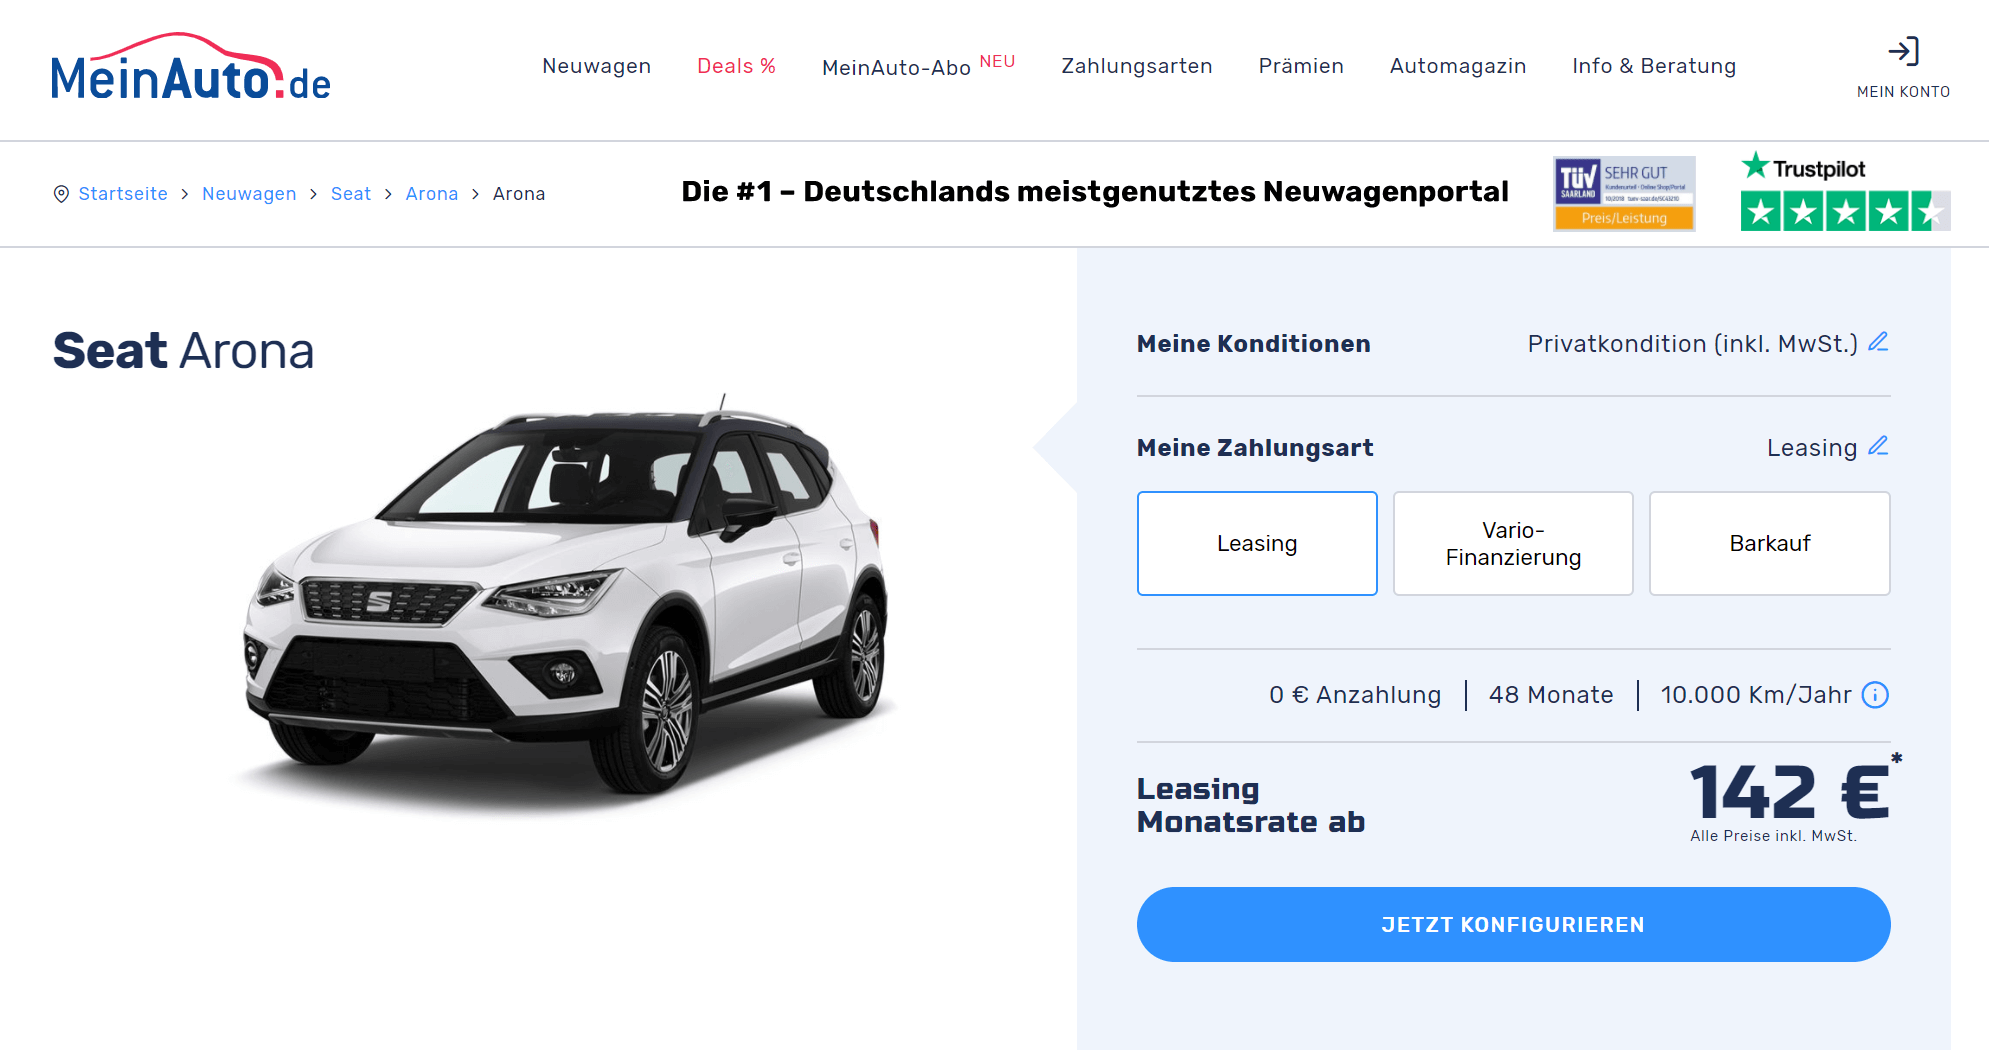Open the Mein Konto login icon
1989x1050 pixels.
tap(1903, 52)
